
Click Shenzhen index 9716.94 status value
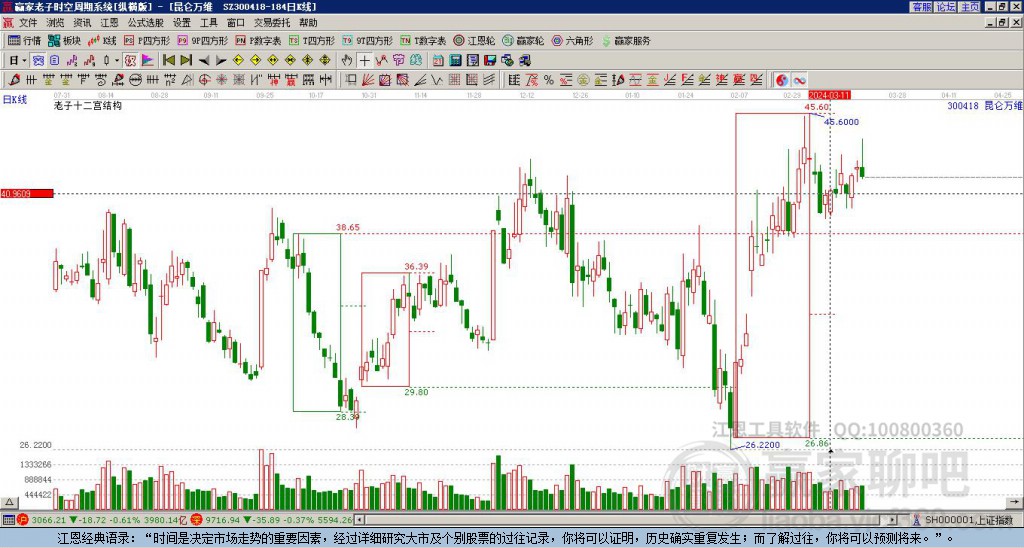pyautogui.click(x=224, y=520)
